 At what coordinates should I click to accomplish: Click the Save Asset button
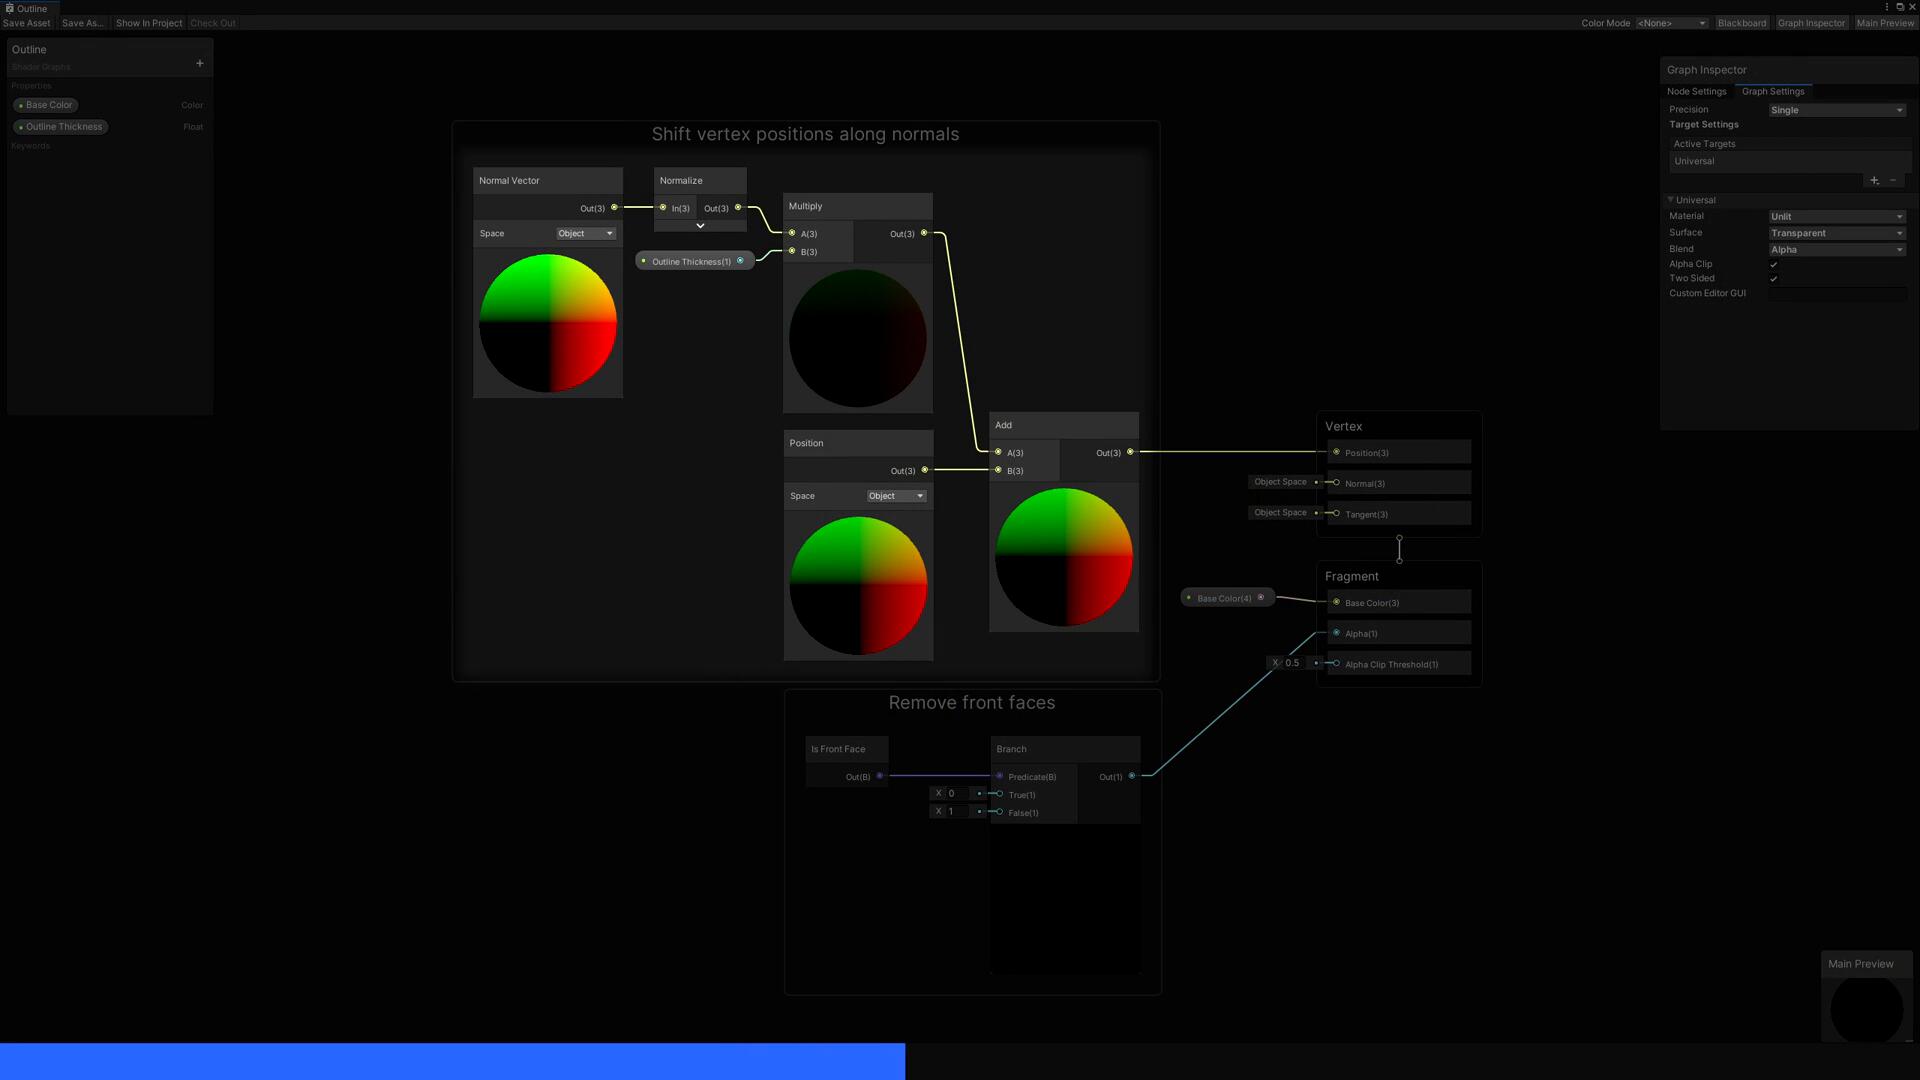(27, 23)
